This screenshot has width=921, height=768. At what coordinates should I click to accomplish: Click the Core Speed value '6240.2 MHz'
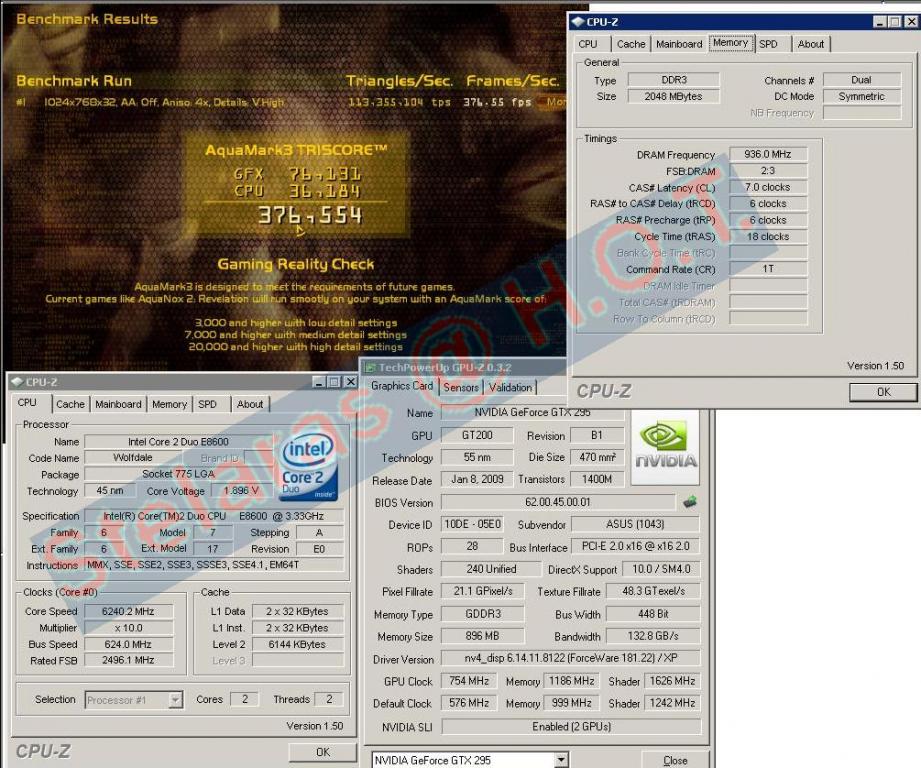click(129, 611)
